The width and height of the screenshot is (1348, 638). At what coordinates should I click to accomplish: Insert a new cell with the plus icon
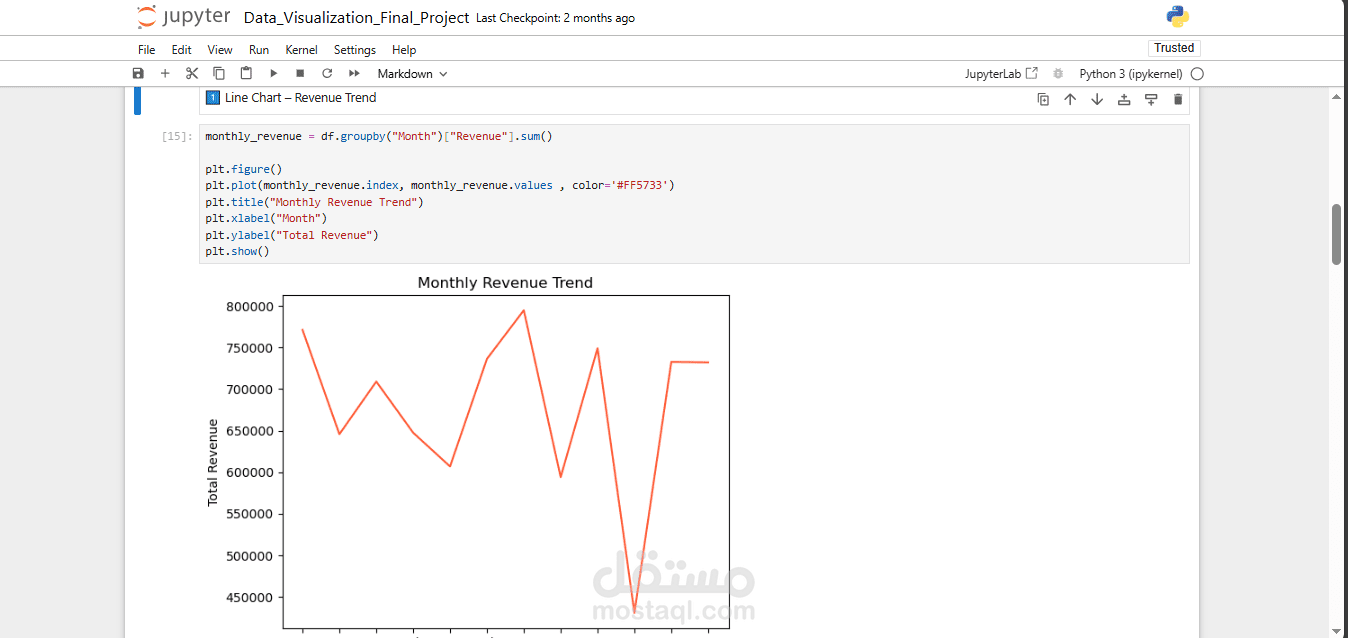165,73
